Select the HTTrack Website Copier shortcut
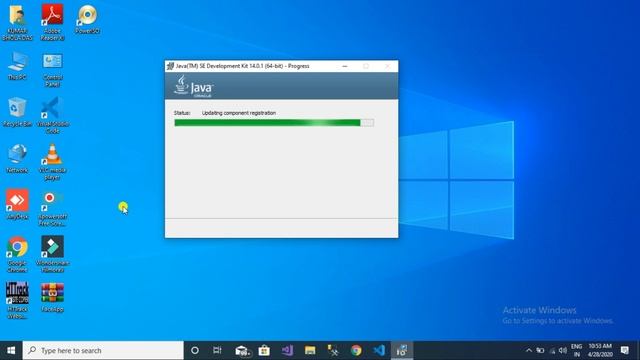 (x=17, y=301)
